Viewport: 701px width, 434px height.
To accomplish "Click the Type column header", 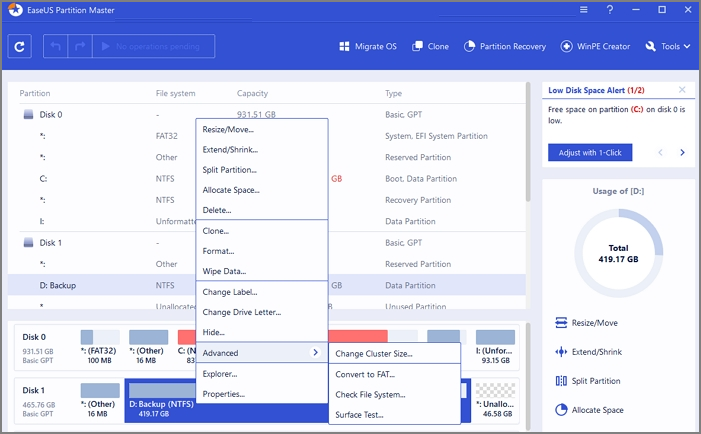I will [393, 93].
